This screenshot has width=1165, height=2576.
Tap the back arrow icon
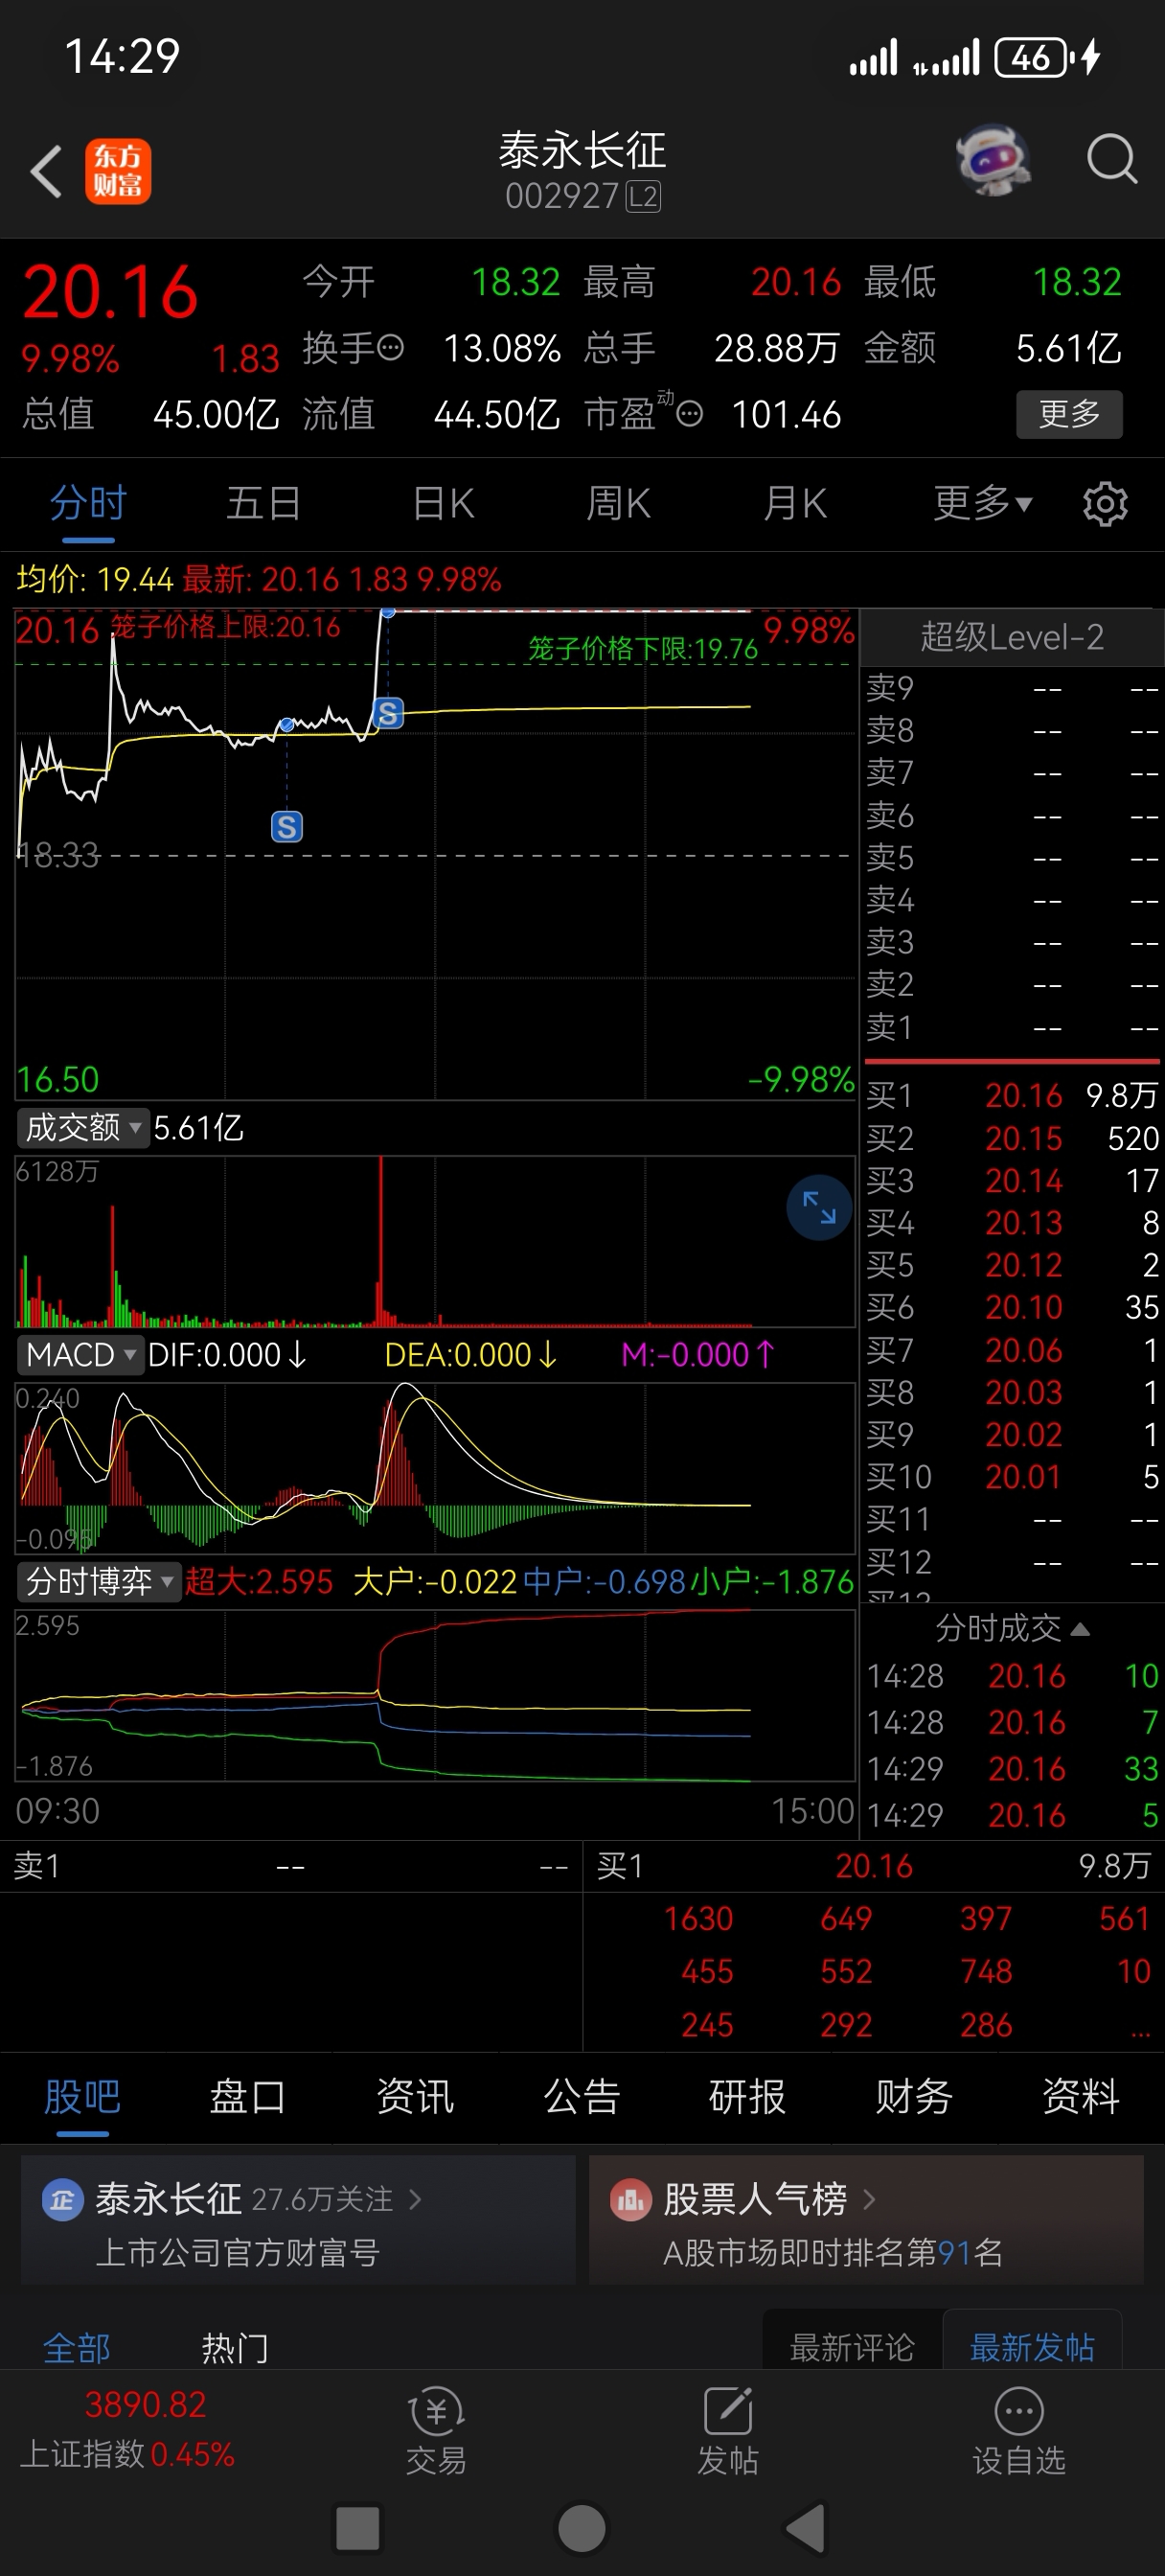(46, 172)
